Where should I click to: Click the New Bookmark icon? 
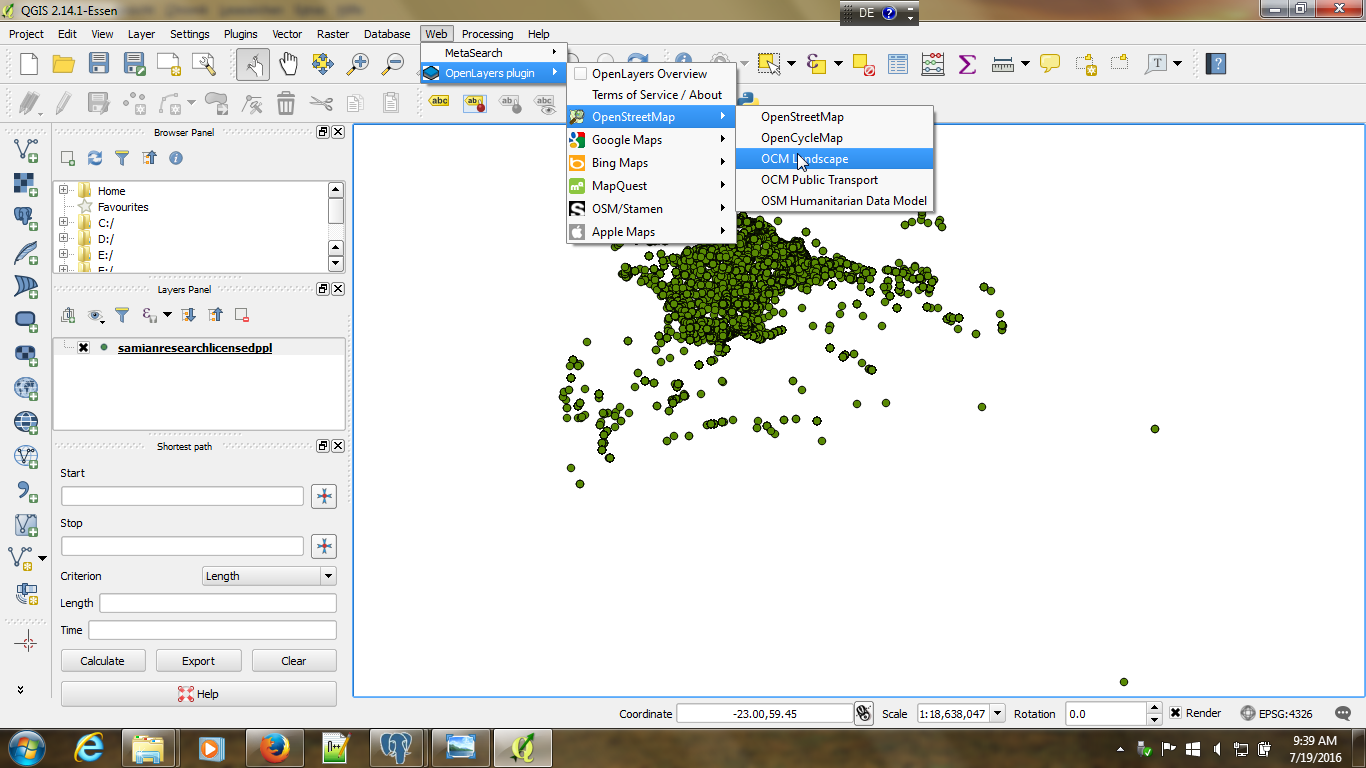coord(1085,64)
